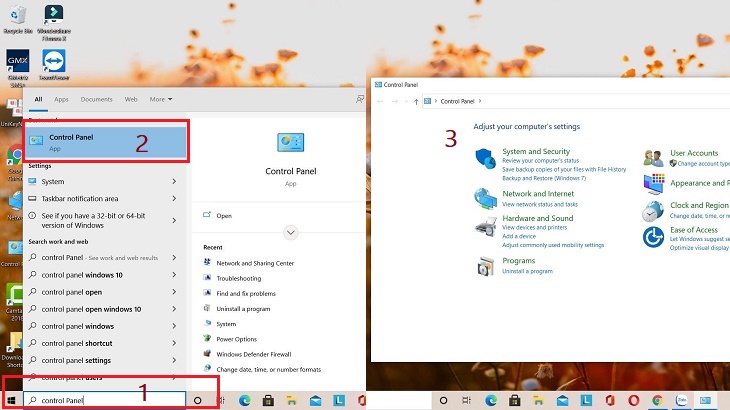
Task: Expand more actions chevron under Open
Action: [291, 232]
